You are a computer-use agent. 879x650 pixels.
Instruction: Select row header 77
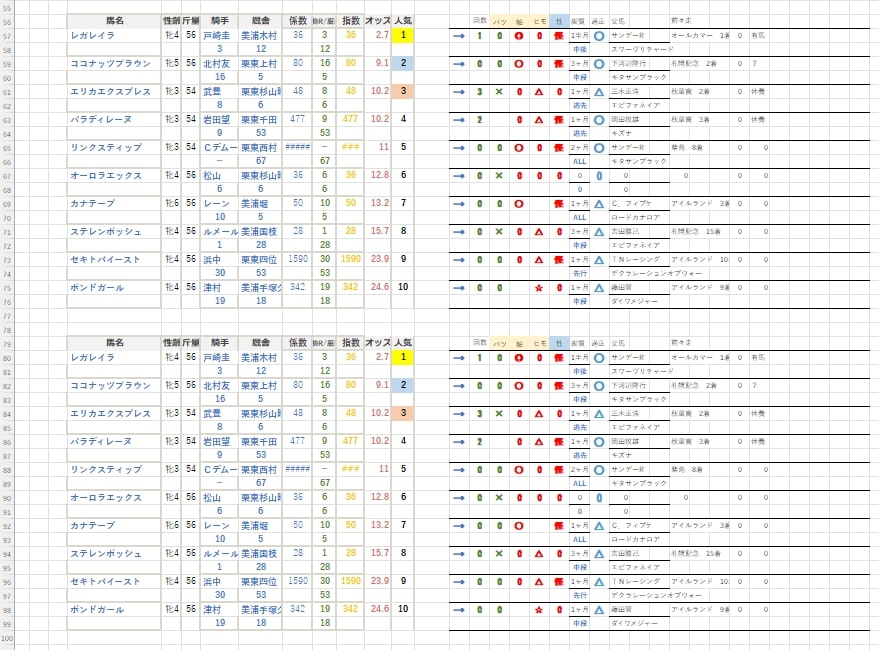click(8, 315)
